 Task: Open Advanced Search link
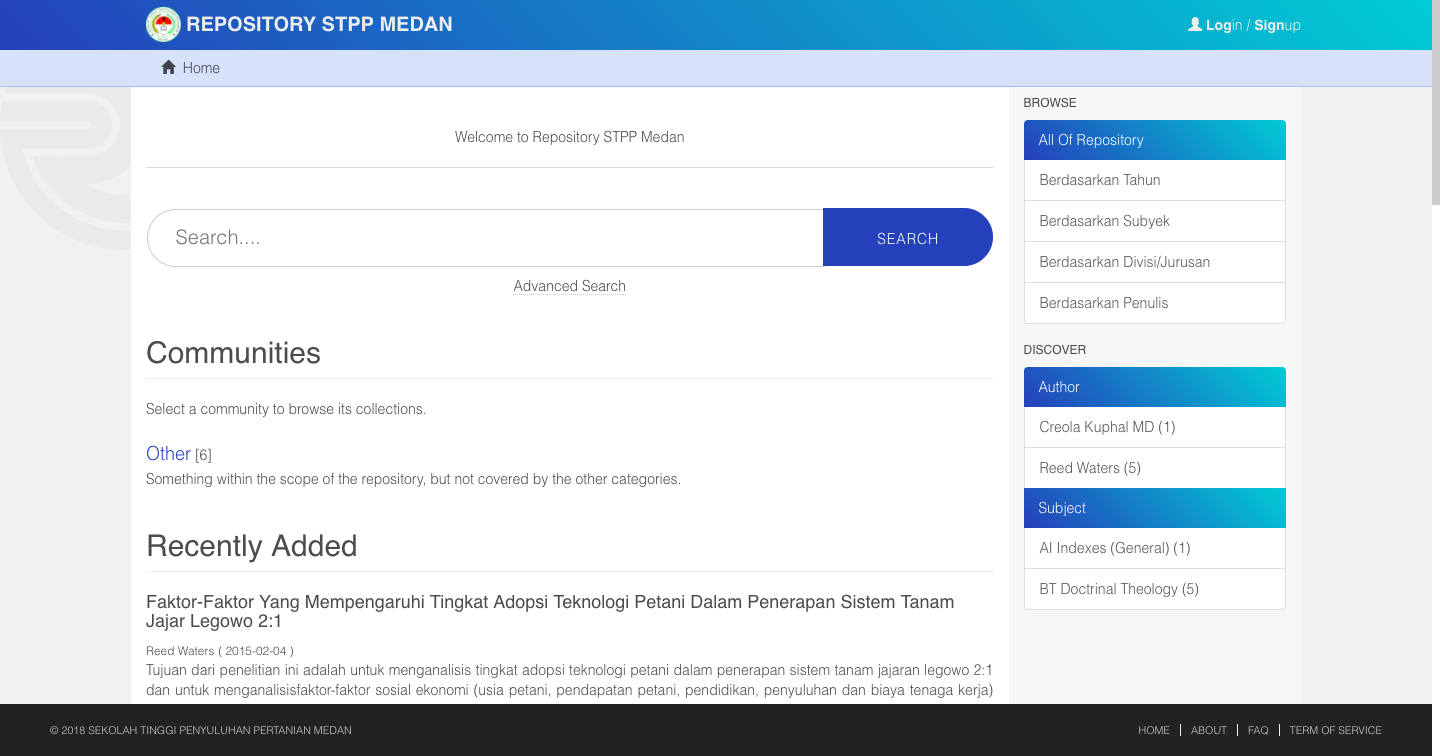coord(570,286)
